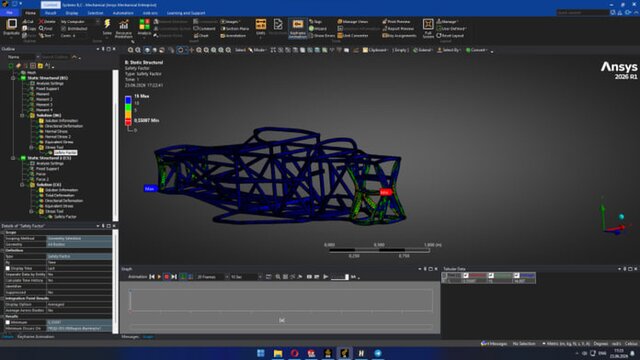The image size is (640, 360).
Task: Collapse Static Structural 2 (C5) node
Action: [13, 158]
